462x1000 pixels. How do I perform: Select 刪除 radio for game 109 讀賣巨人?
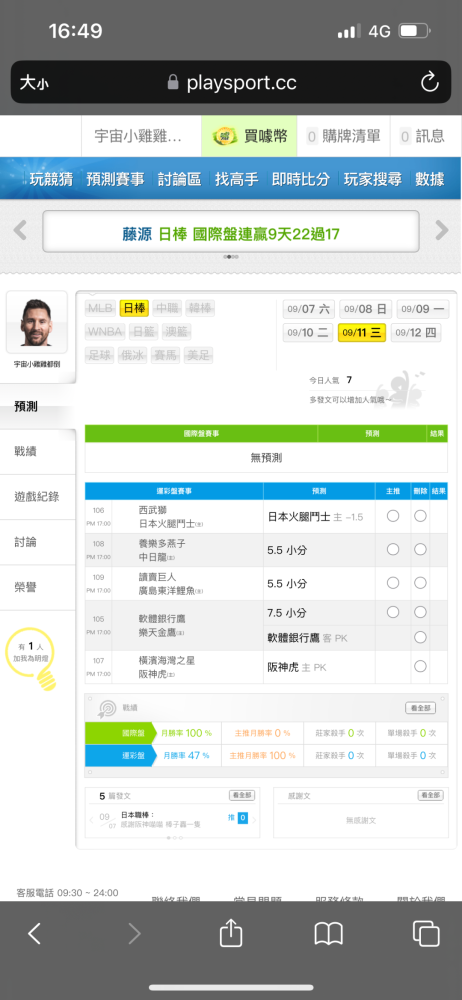pyautogui.click(x=420, y=582)
